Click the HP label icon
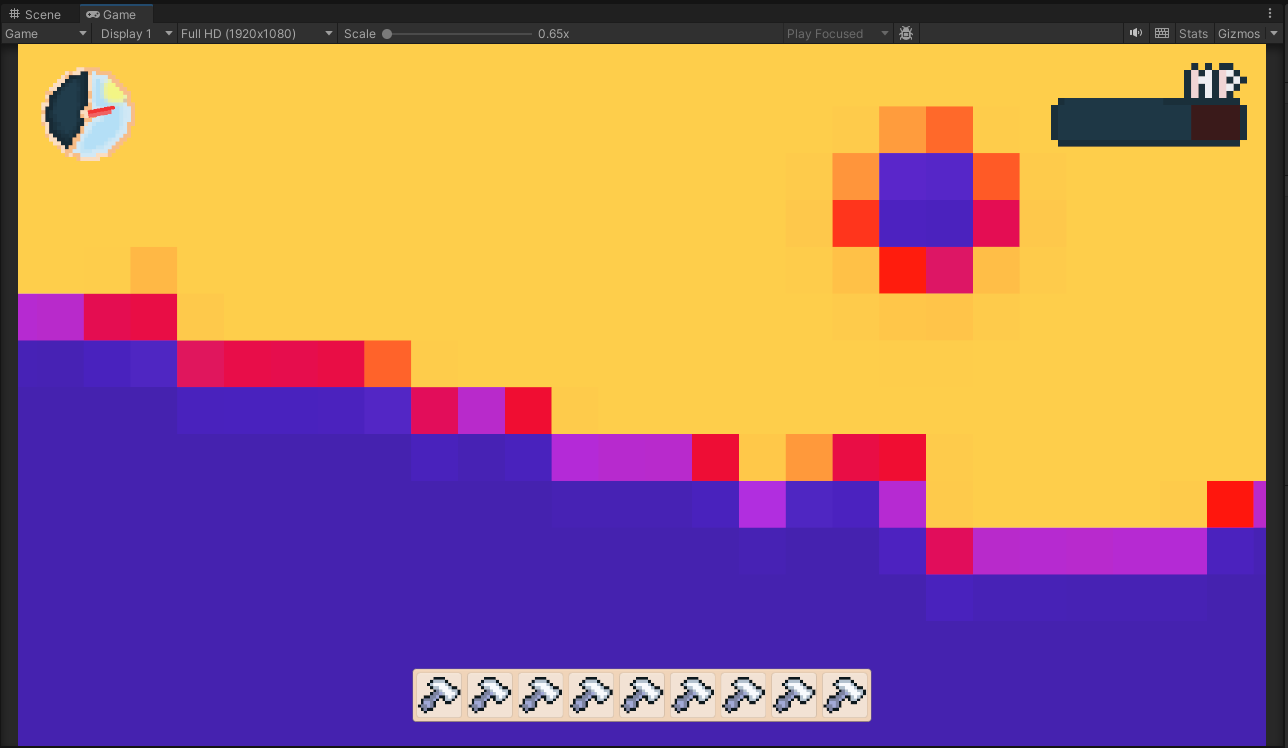The height and width of the screenshot is (748, 1288). point(1214,82)
